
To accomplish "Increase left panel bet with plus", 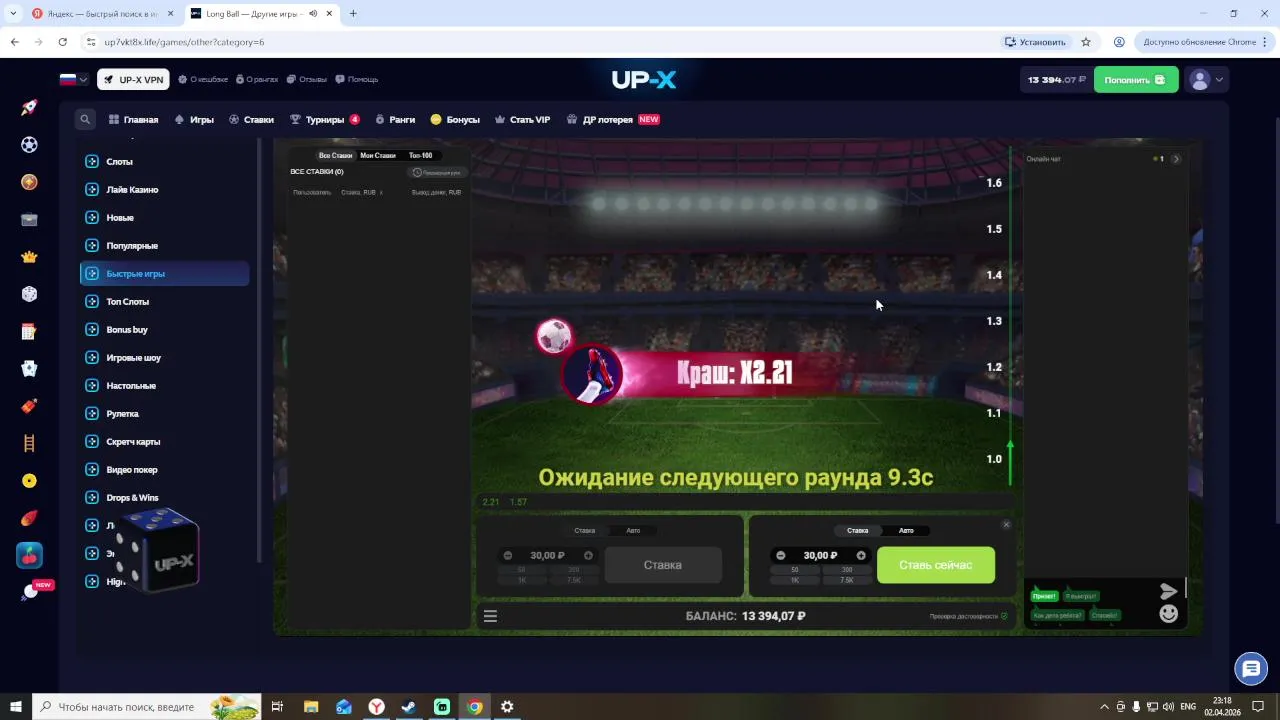I will [x=588, y=555].
